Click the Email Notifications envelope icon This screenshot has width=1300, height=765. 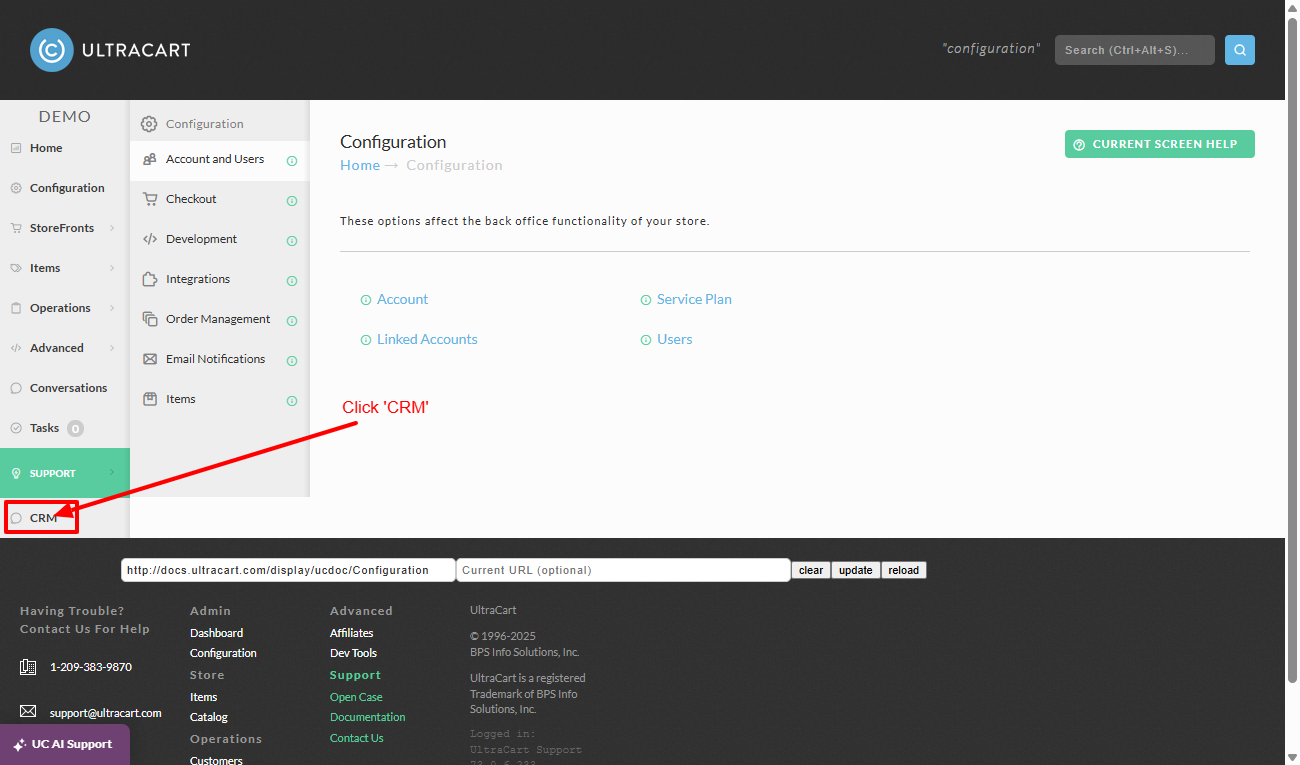tap(150, 359)
